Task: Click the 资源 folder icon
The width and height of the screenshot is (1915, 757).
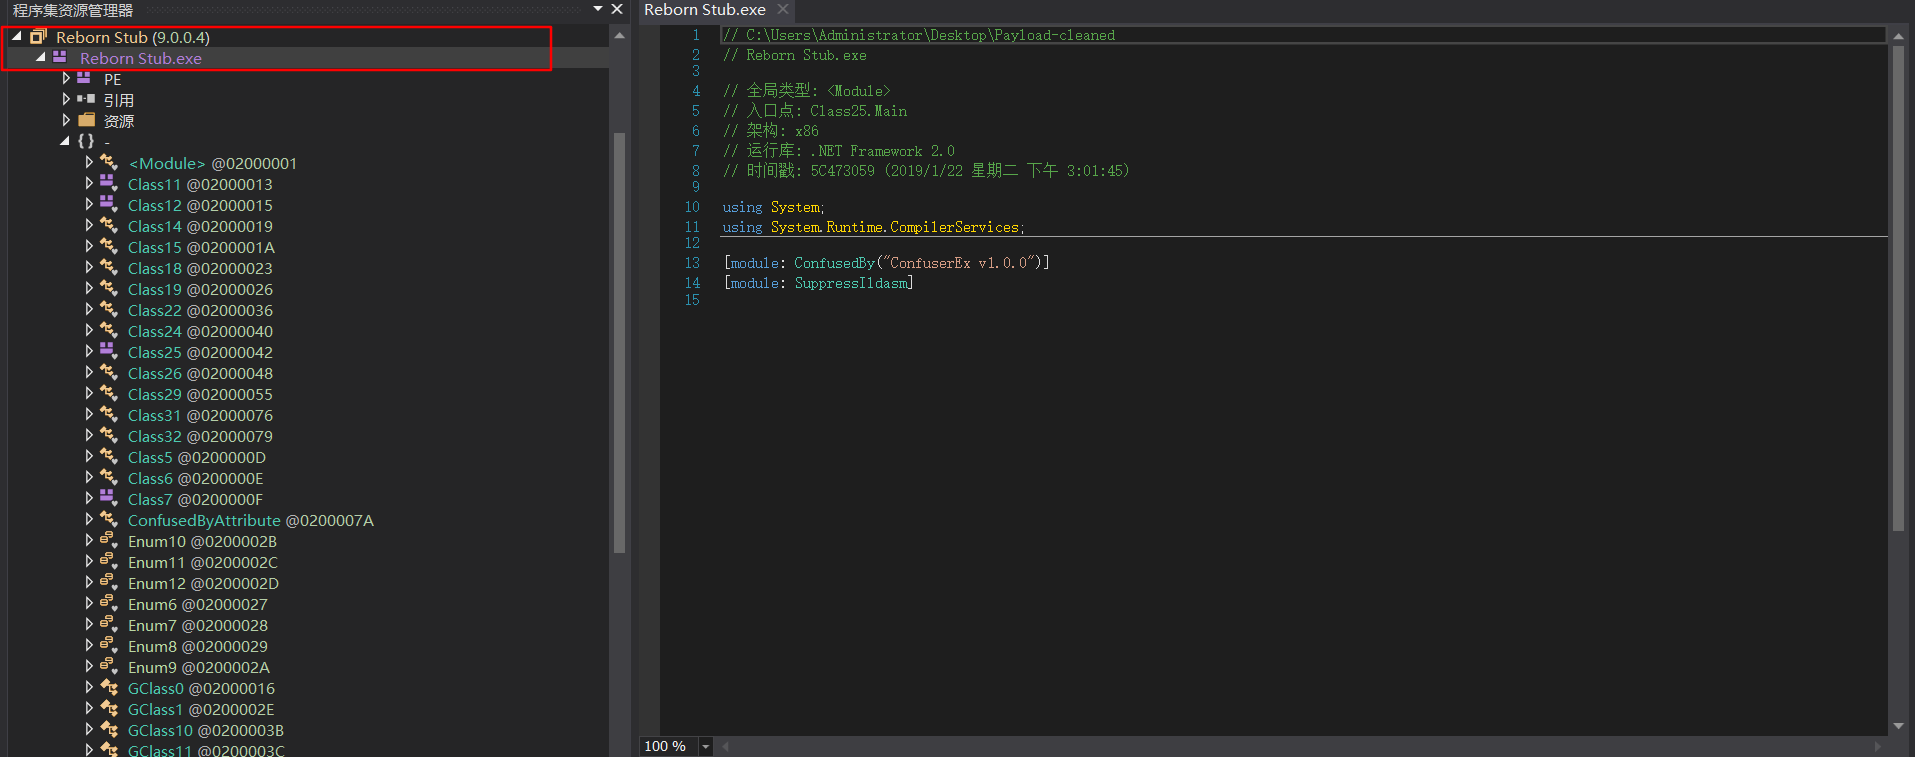Action: click(87, 120)
